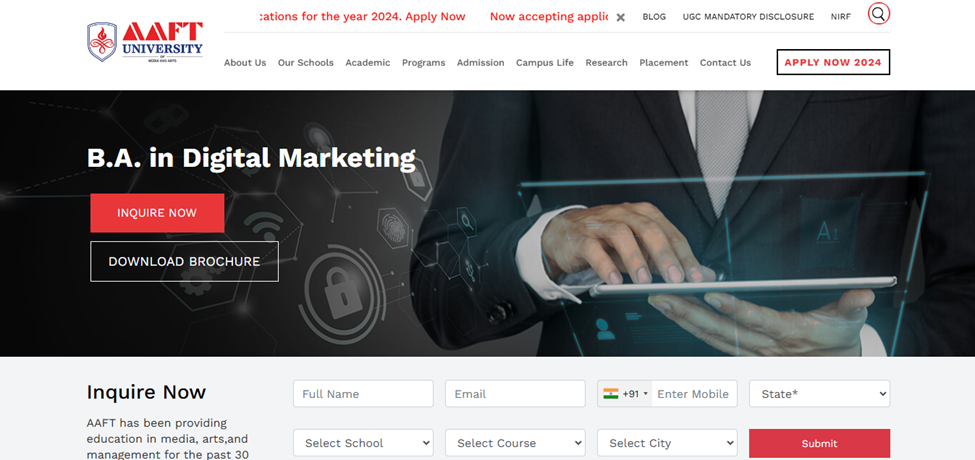Click the red Inquire Now button

(157, 213)
